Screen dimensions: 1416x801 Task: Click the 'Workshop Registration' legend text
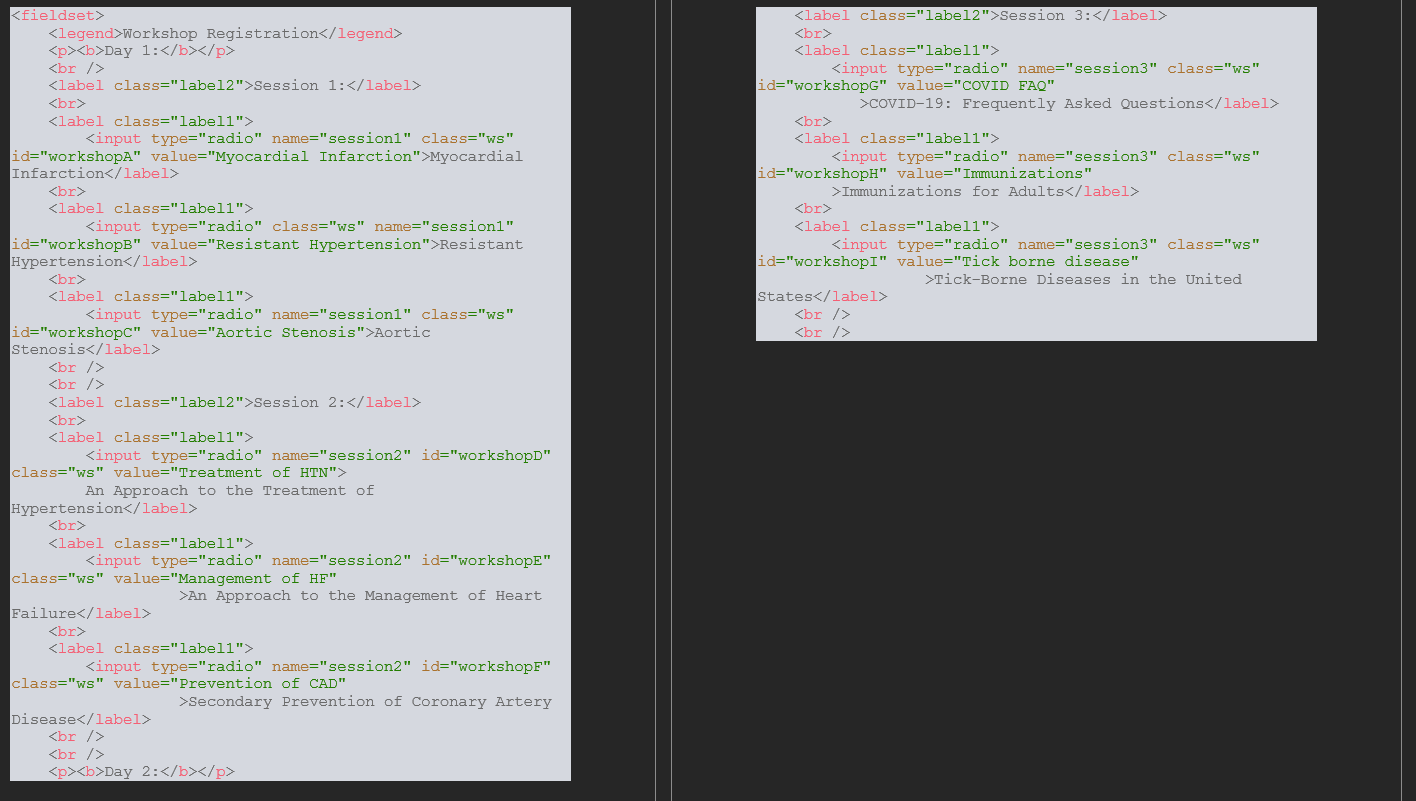pyautogui.click(x=220, y=33)
